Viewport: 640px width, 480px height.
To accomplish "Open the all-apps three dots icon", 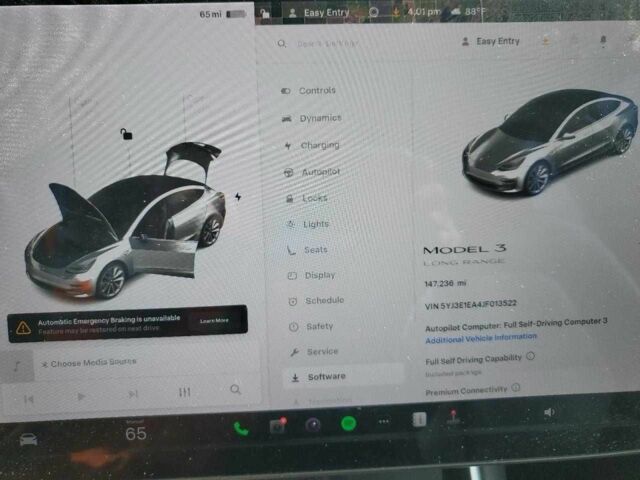I will [x=384, y=422].
